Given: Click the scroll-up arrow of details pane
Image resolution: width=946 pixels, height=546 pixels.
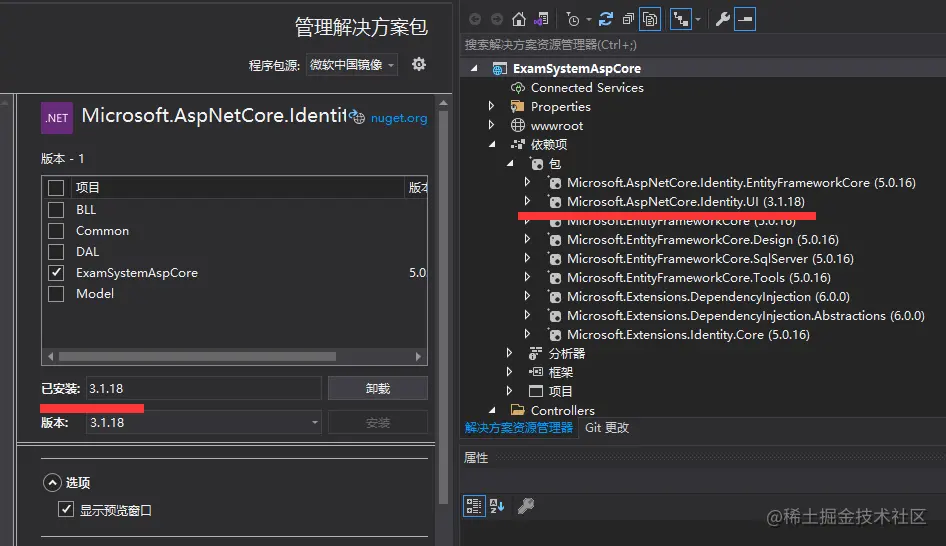Looking at the screenshot, I should tap(443, 103).
